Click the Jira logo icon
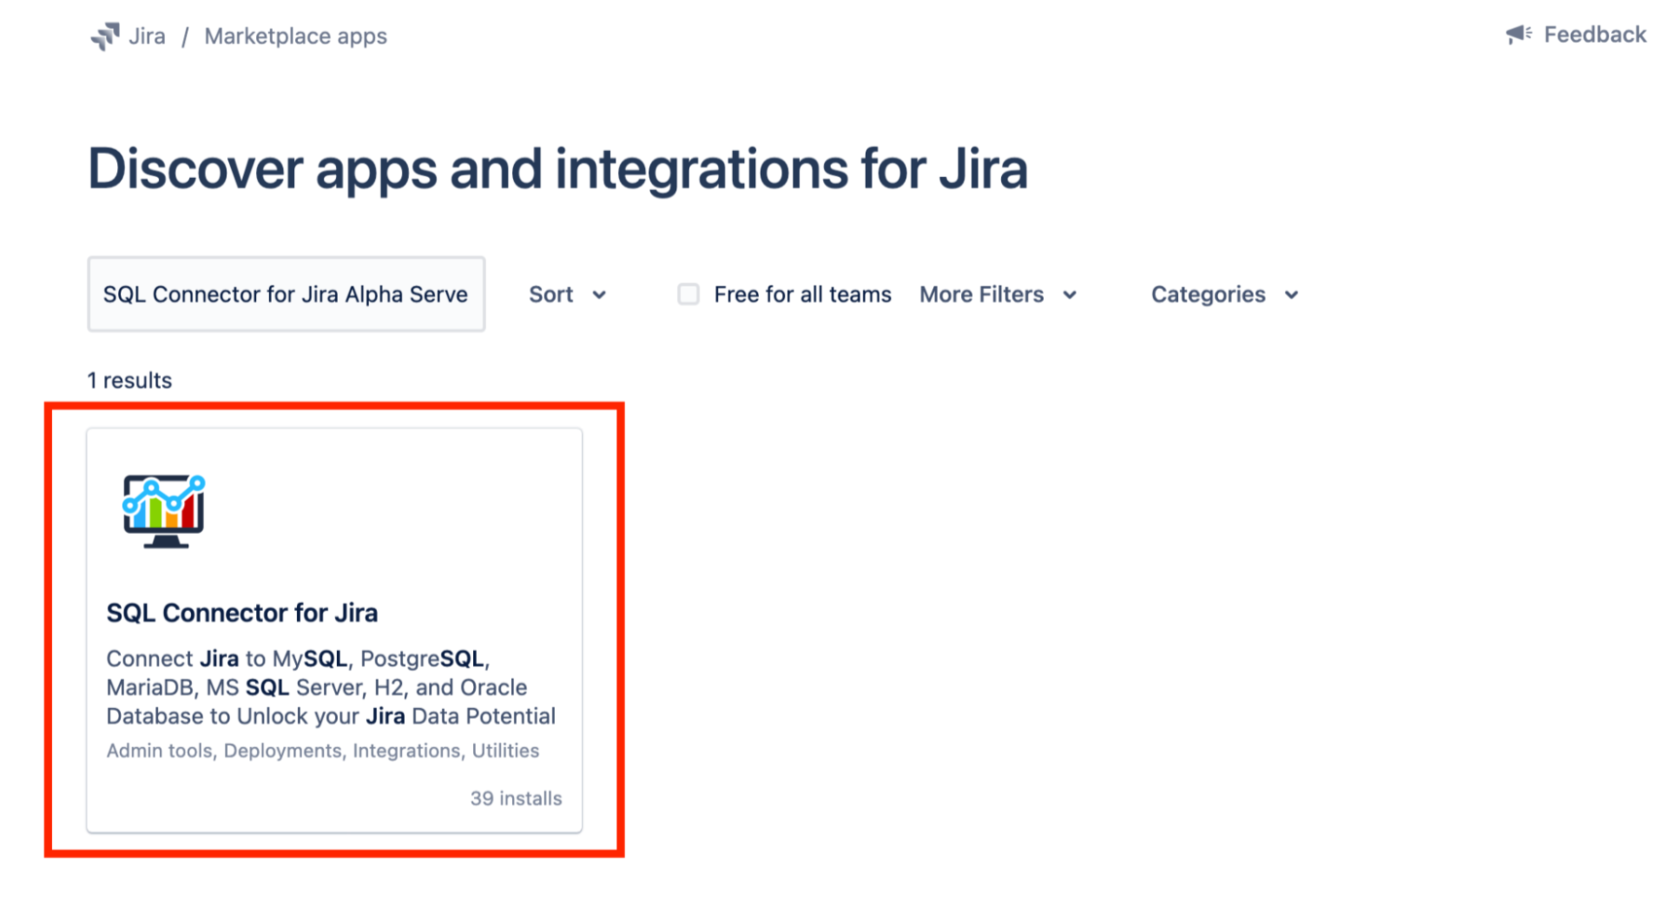The height and width of the screenshot is (906, 1680). pyautogui.click(x=106, y=34)
